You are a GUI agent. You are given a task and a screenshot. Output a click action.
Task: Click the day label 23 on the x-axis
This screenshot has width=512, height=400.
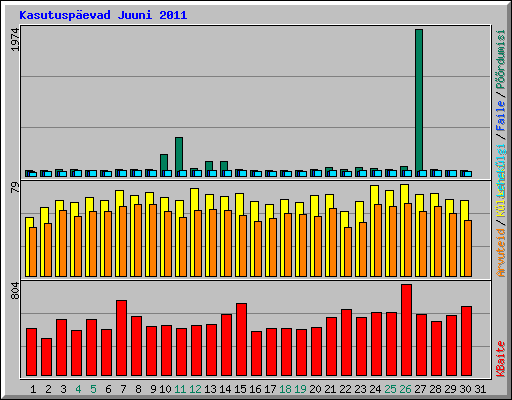360,389
